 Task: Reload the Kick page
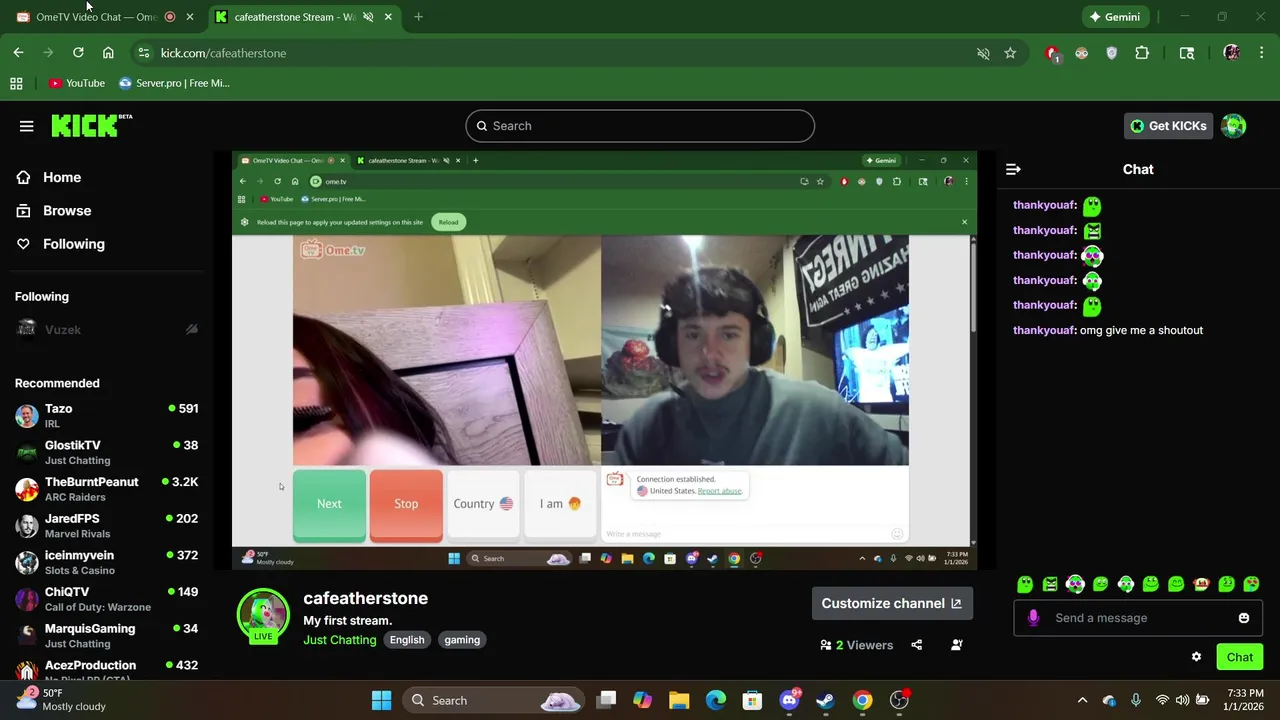click(78, 53)
